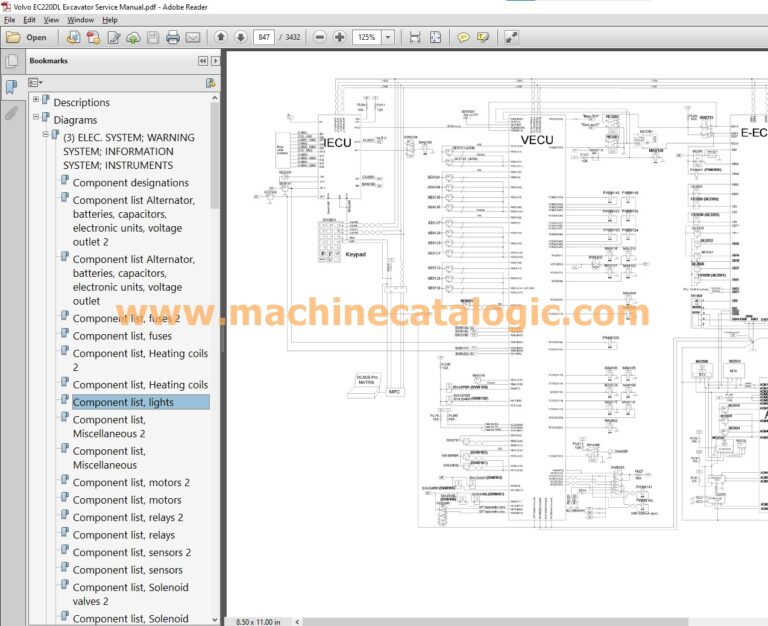Go to previous page with up arrow
This screenshot has height=626, width=768.
tap(221, 37)
